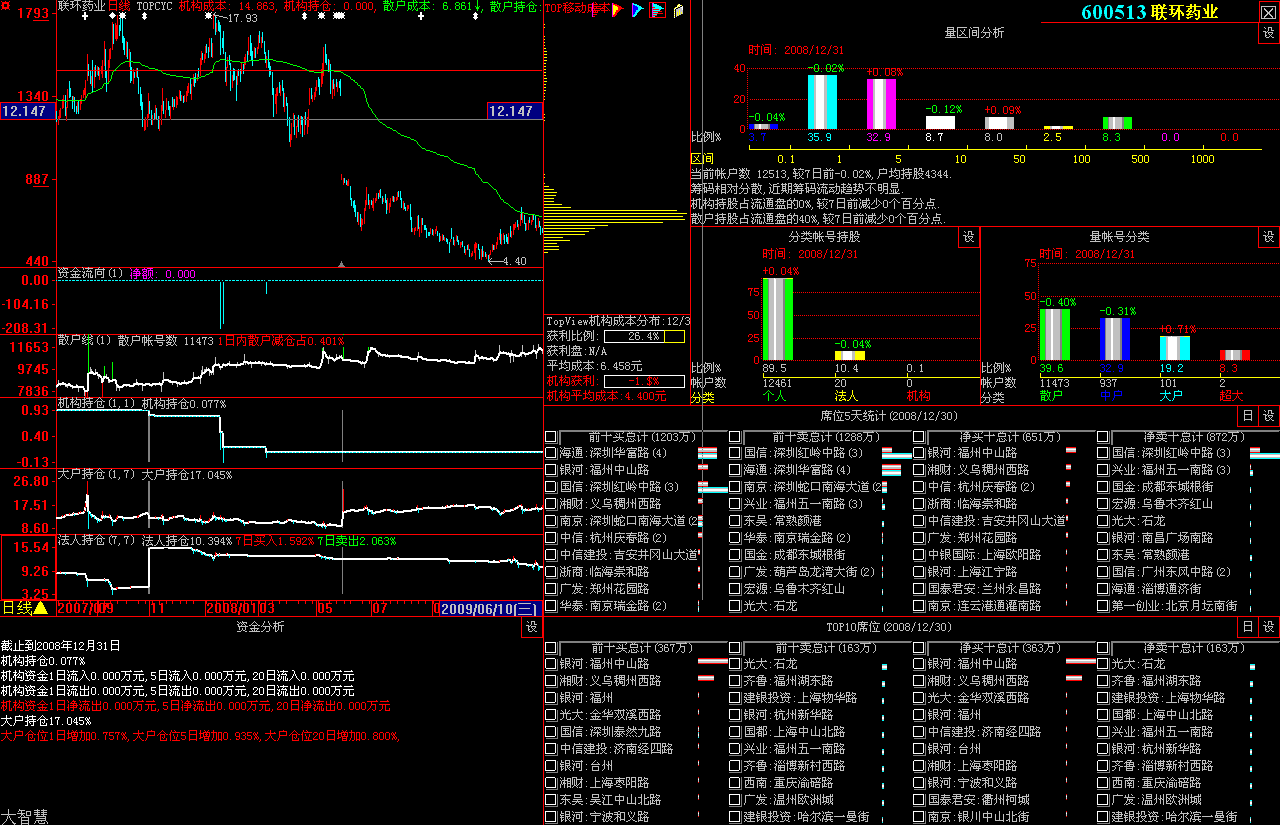The width and height of the screenshot is (1280, 825).
Task: Click the yellow building chart icon
Action: click(x=679, y=11)
